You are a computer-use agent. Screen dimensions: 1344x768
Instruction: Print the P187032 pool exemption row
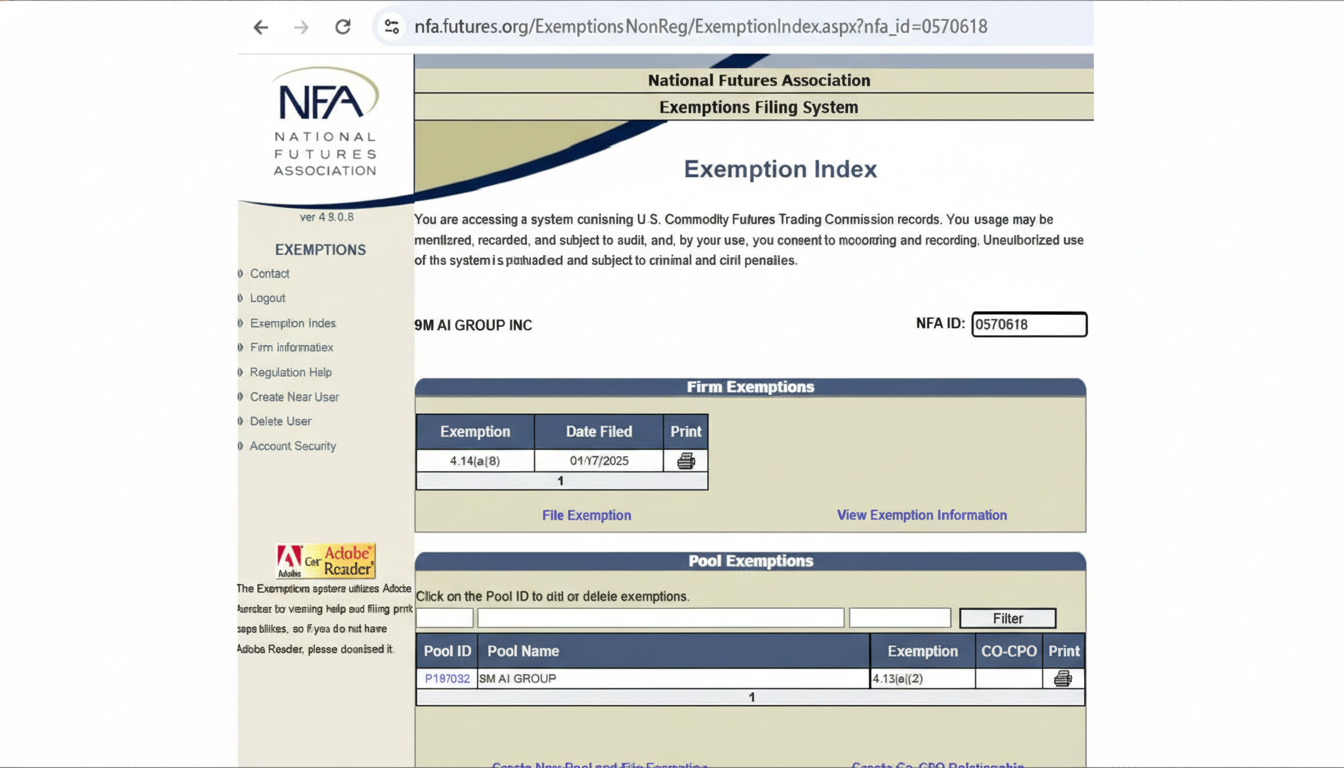pyautogui.click(x=1063, y=678)
